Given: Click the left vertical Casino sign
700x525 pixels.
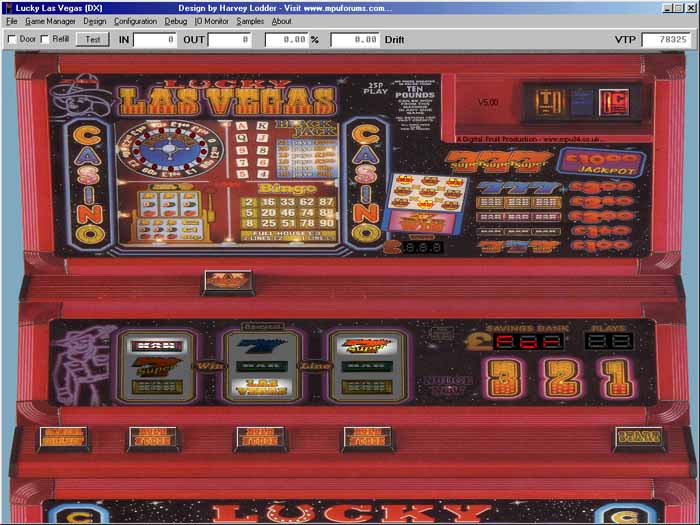Looking at the screenshot, I should pos(90,185).
